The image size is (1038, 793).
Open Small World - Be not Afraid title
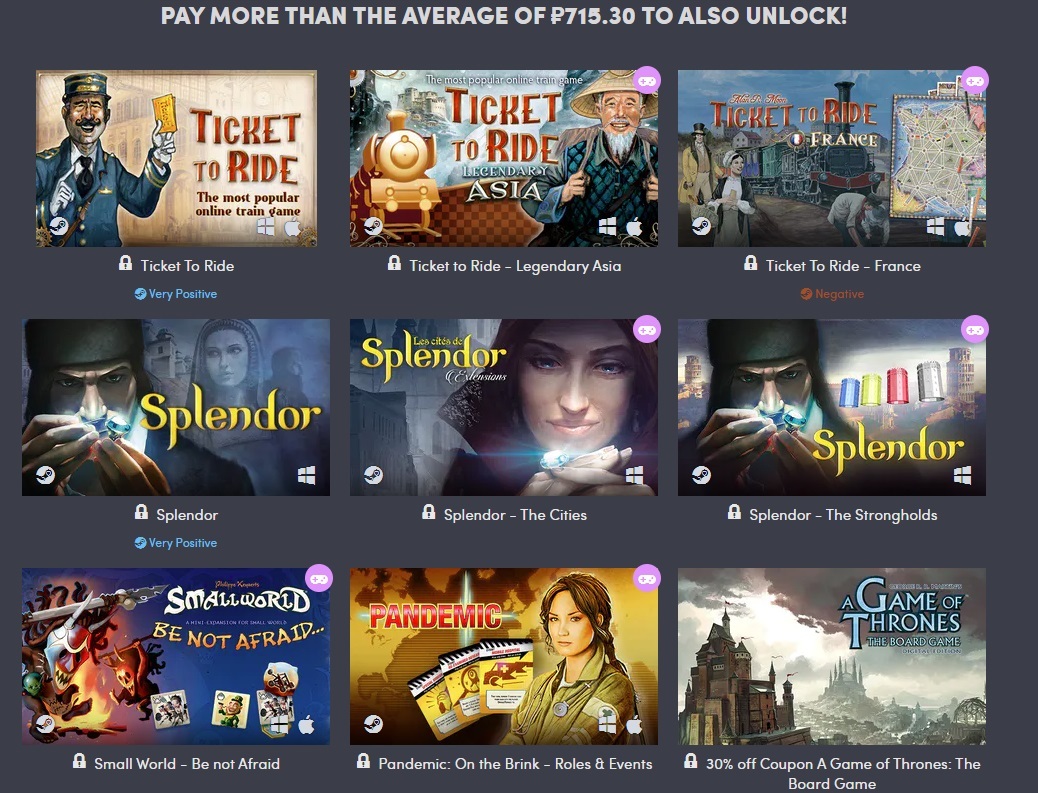(x=187, y=764)
